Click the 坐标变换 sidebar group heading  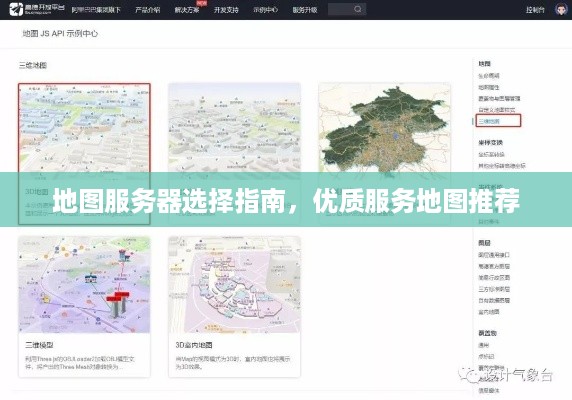point(491,143)
